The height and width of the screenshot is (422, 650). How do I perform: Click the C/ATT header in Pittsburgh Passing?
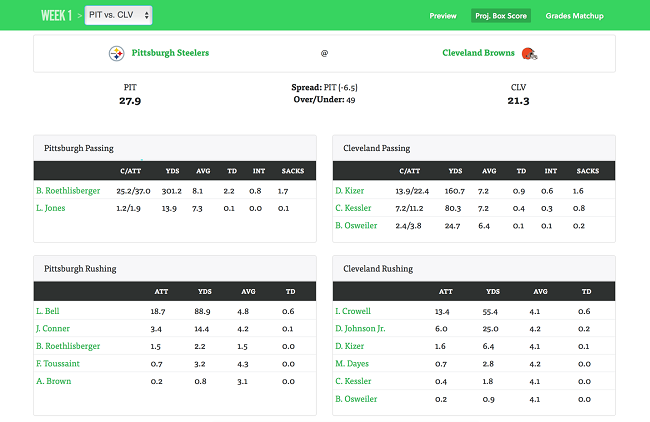click(x=131, y=171)
